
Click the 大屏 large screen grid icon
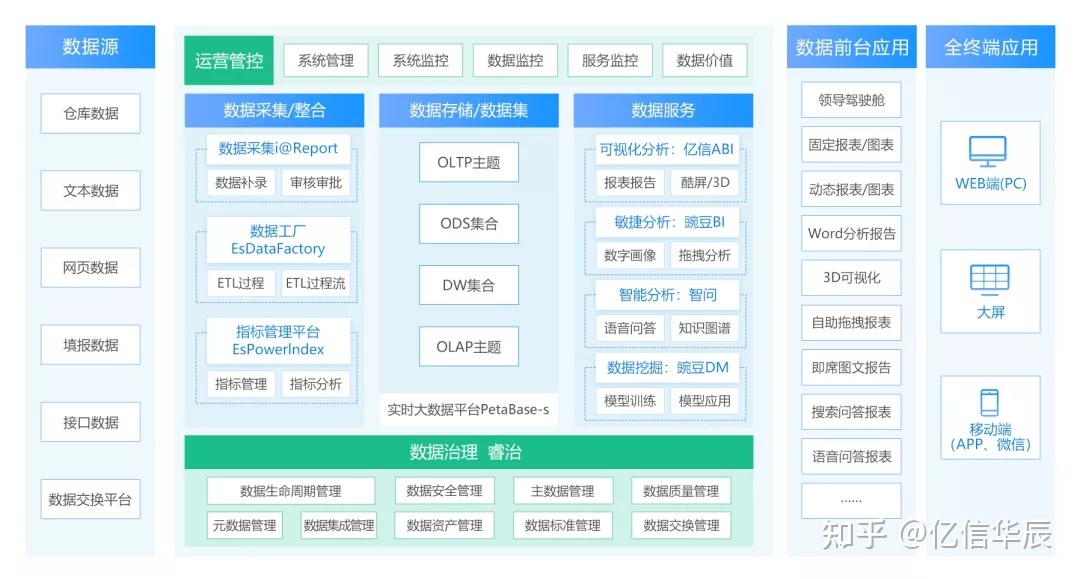point(990,278)
